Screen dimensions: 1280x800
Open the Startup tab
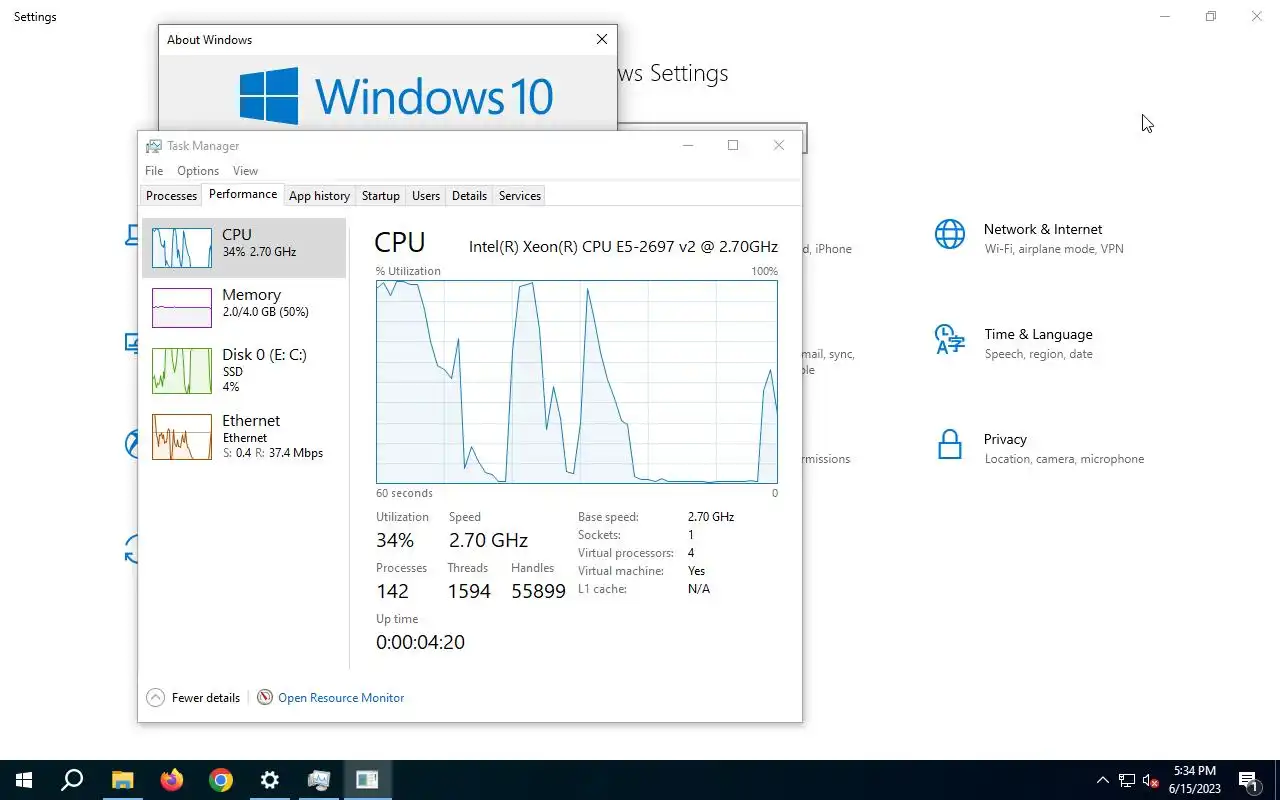pos(380,196)
